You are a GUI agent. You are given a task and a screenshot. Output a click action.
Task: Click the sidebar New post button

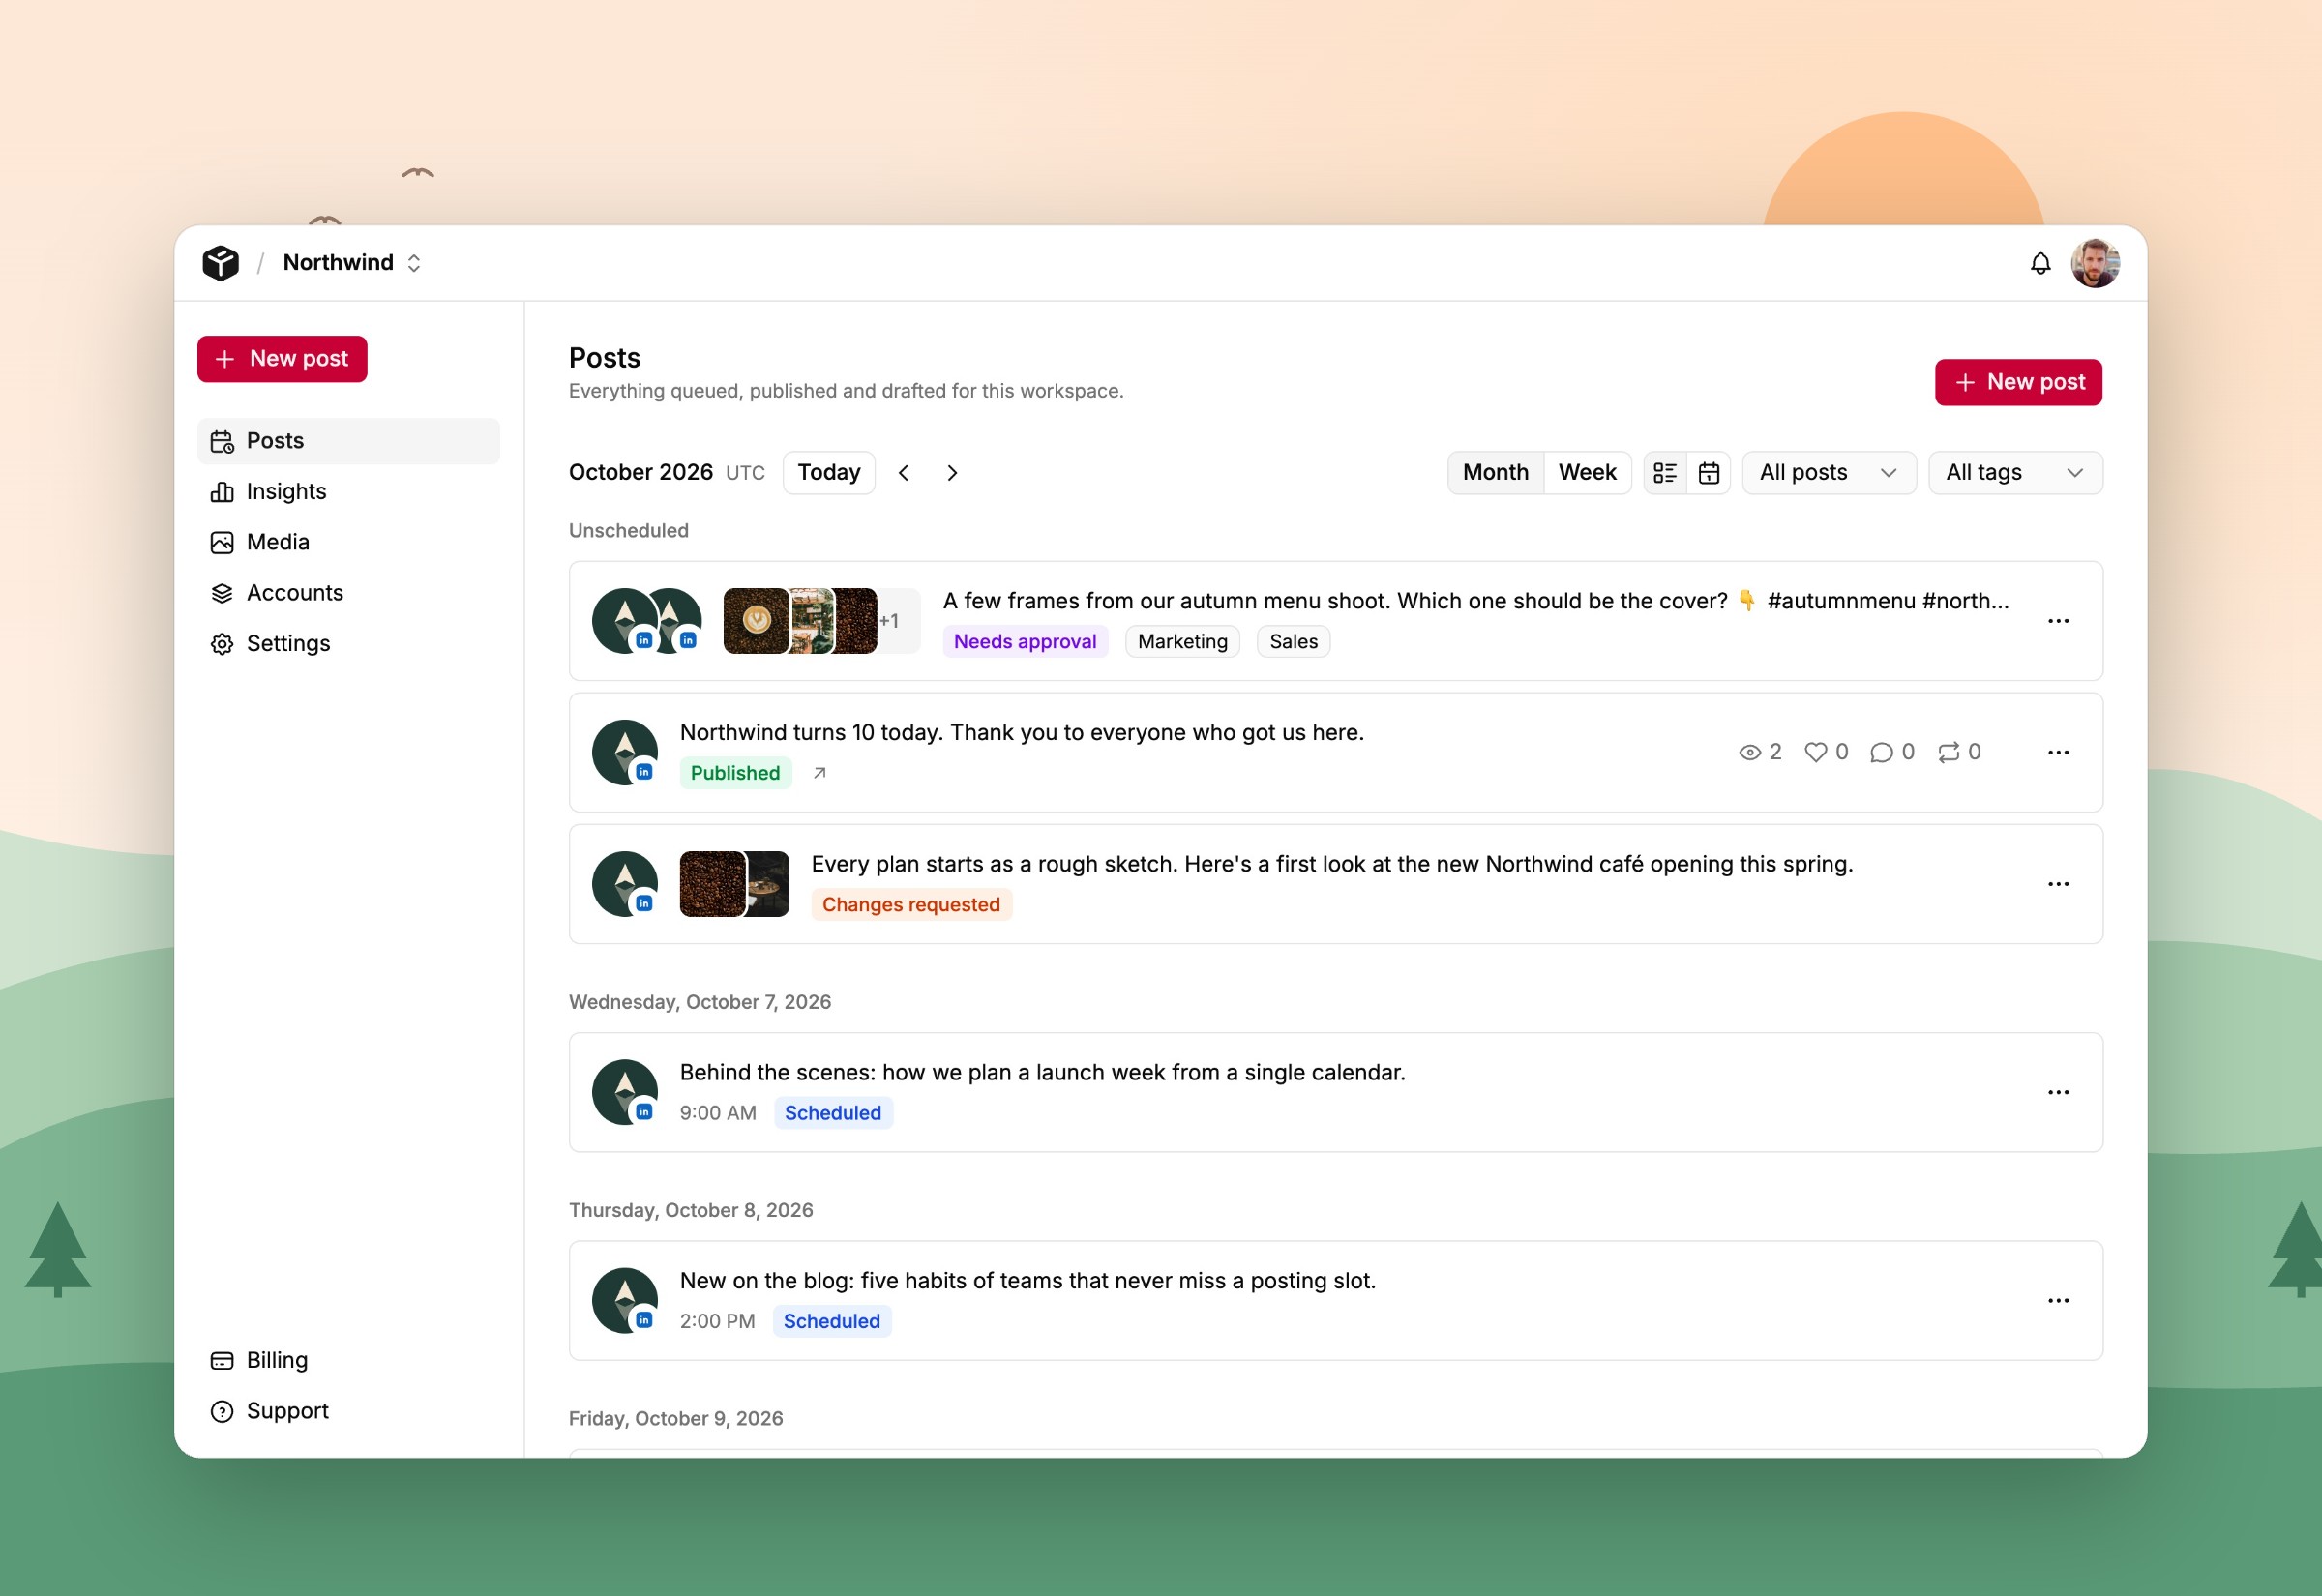coord(282,359)
